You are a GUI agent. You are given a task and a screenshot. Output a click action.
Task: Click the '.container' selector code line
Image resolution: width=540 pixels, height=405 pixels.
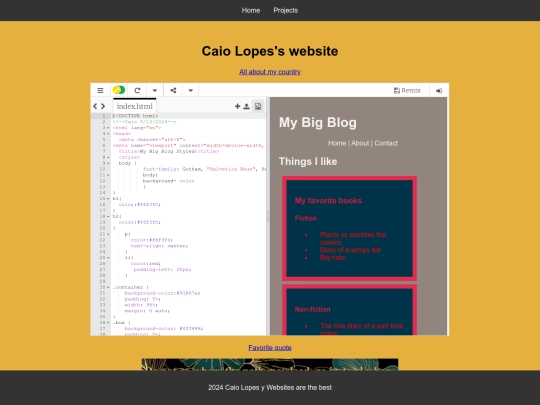tap(131, 287)
